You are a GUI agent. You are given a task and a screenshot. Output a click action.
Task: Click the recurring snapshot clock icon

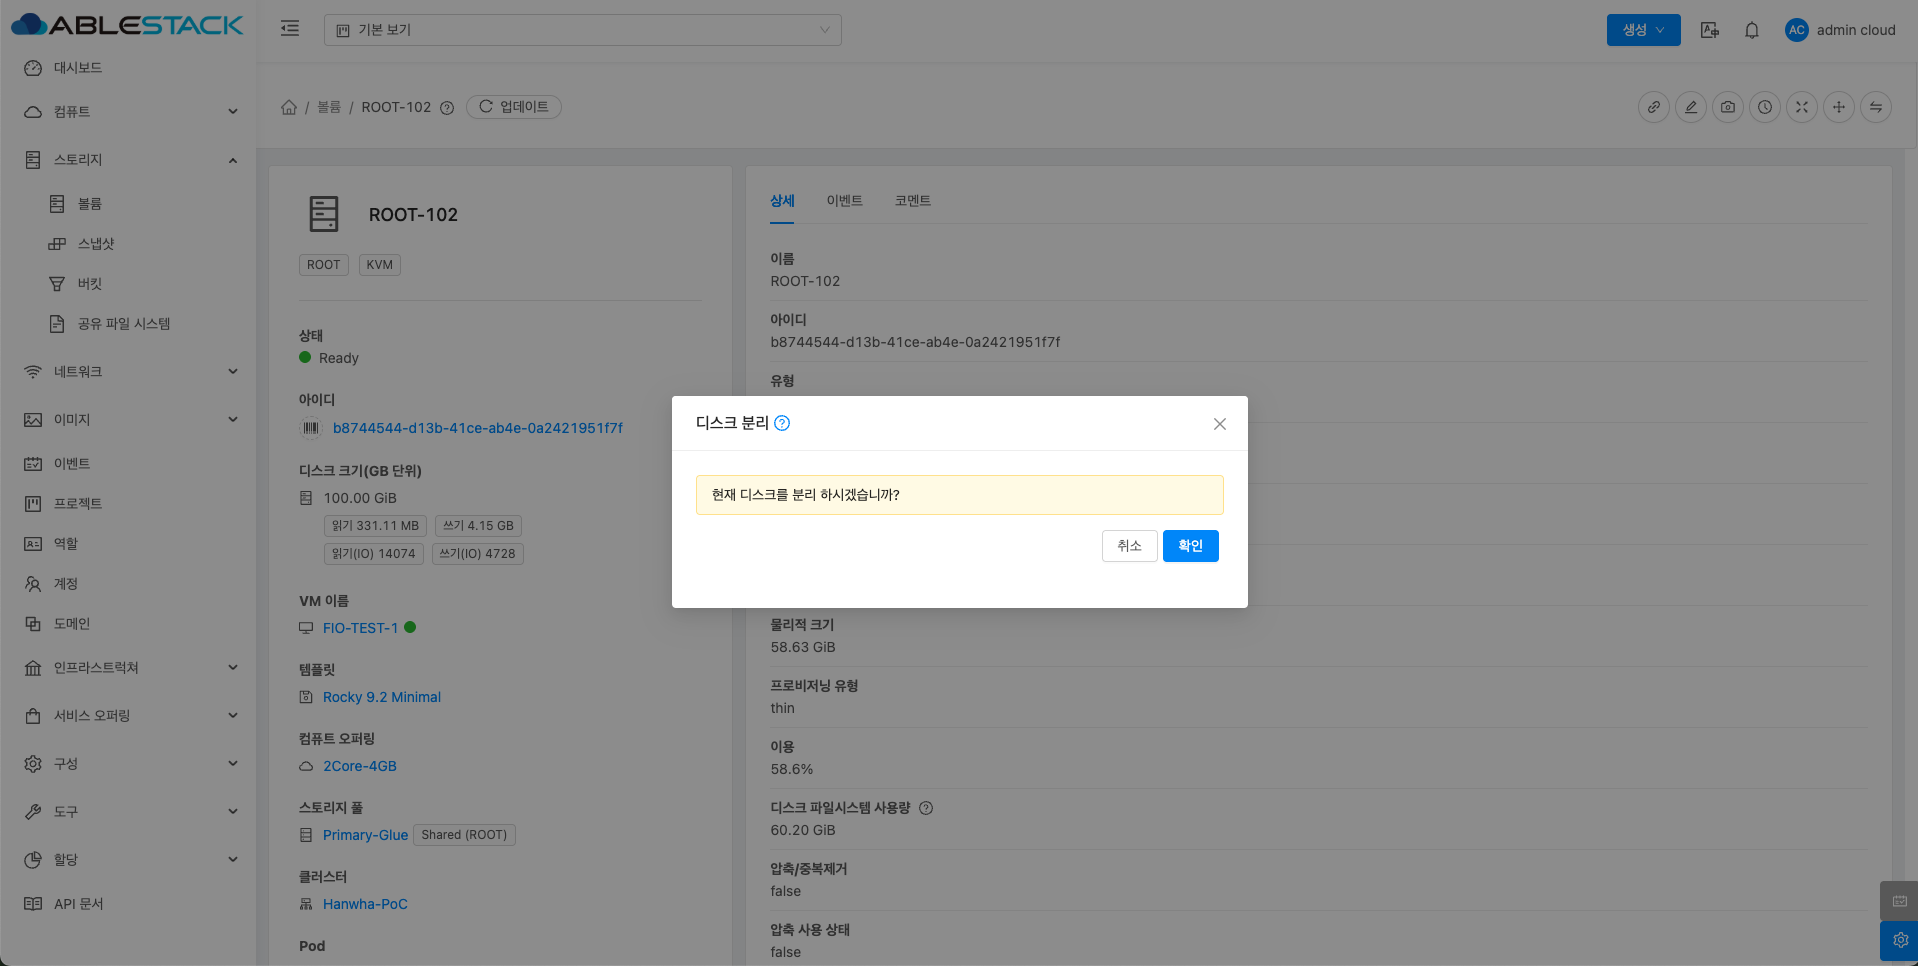[1764, 107]
